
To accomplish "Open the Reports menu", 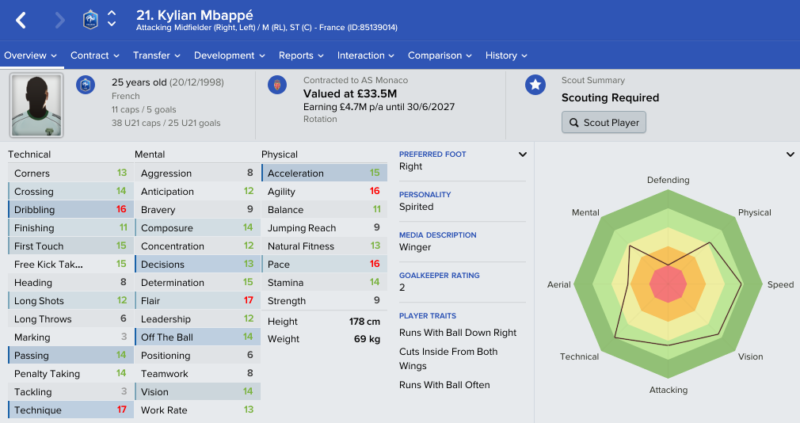I will [301, 56].
